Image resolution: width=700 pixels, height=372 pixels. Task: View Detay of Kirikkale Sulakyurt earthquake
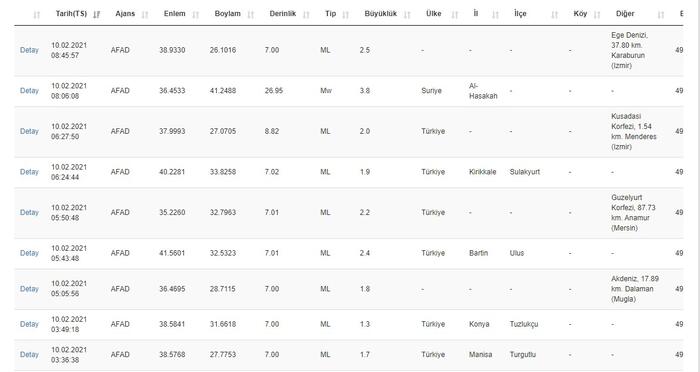point(29,172)
